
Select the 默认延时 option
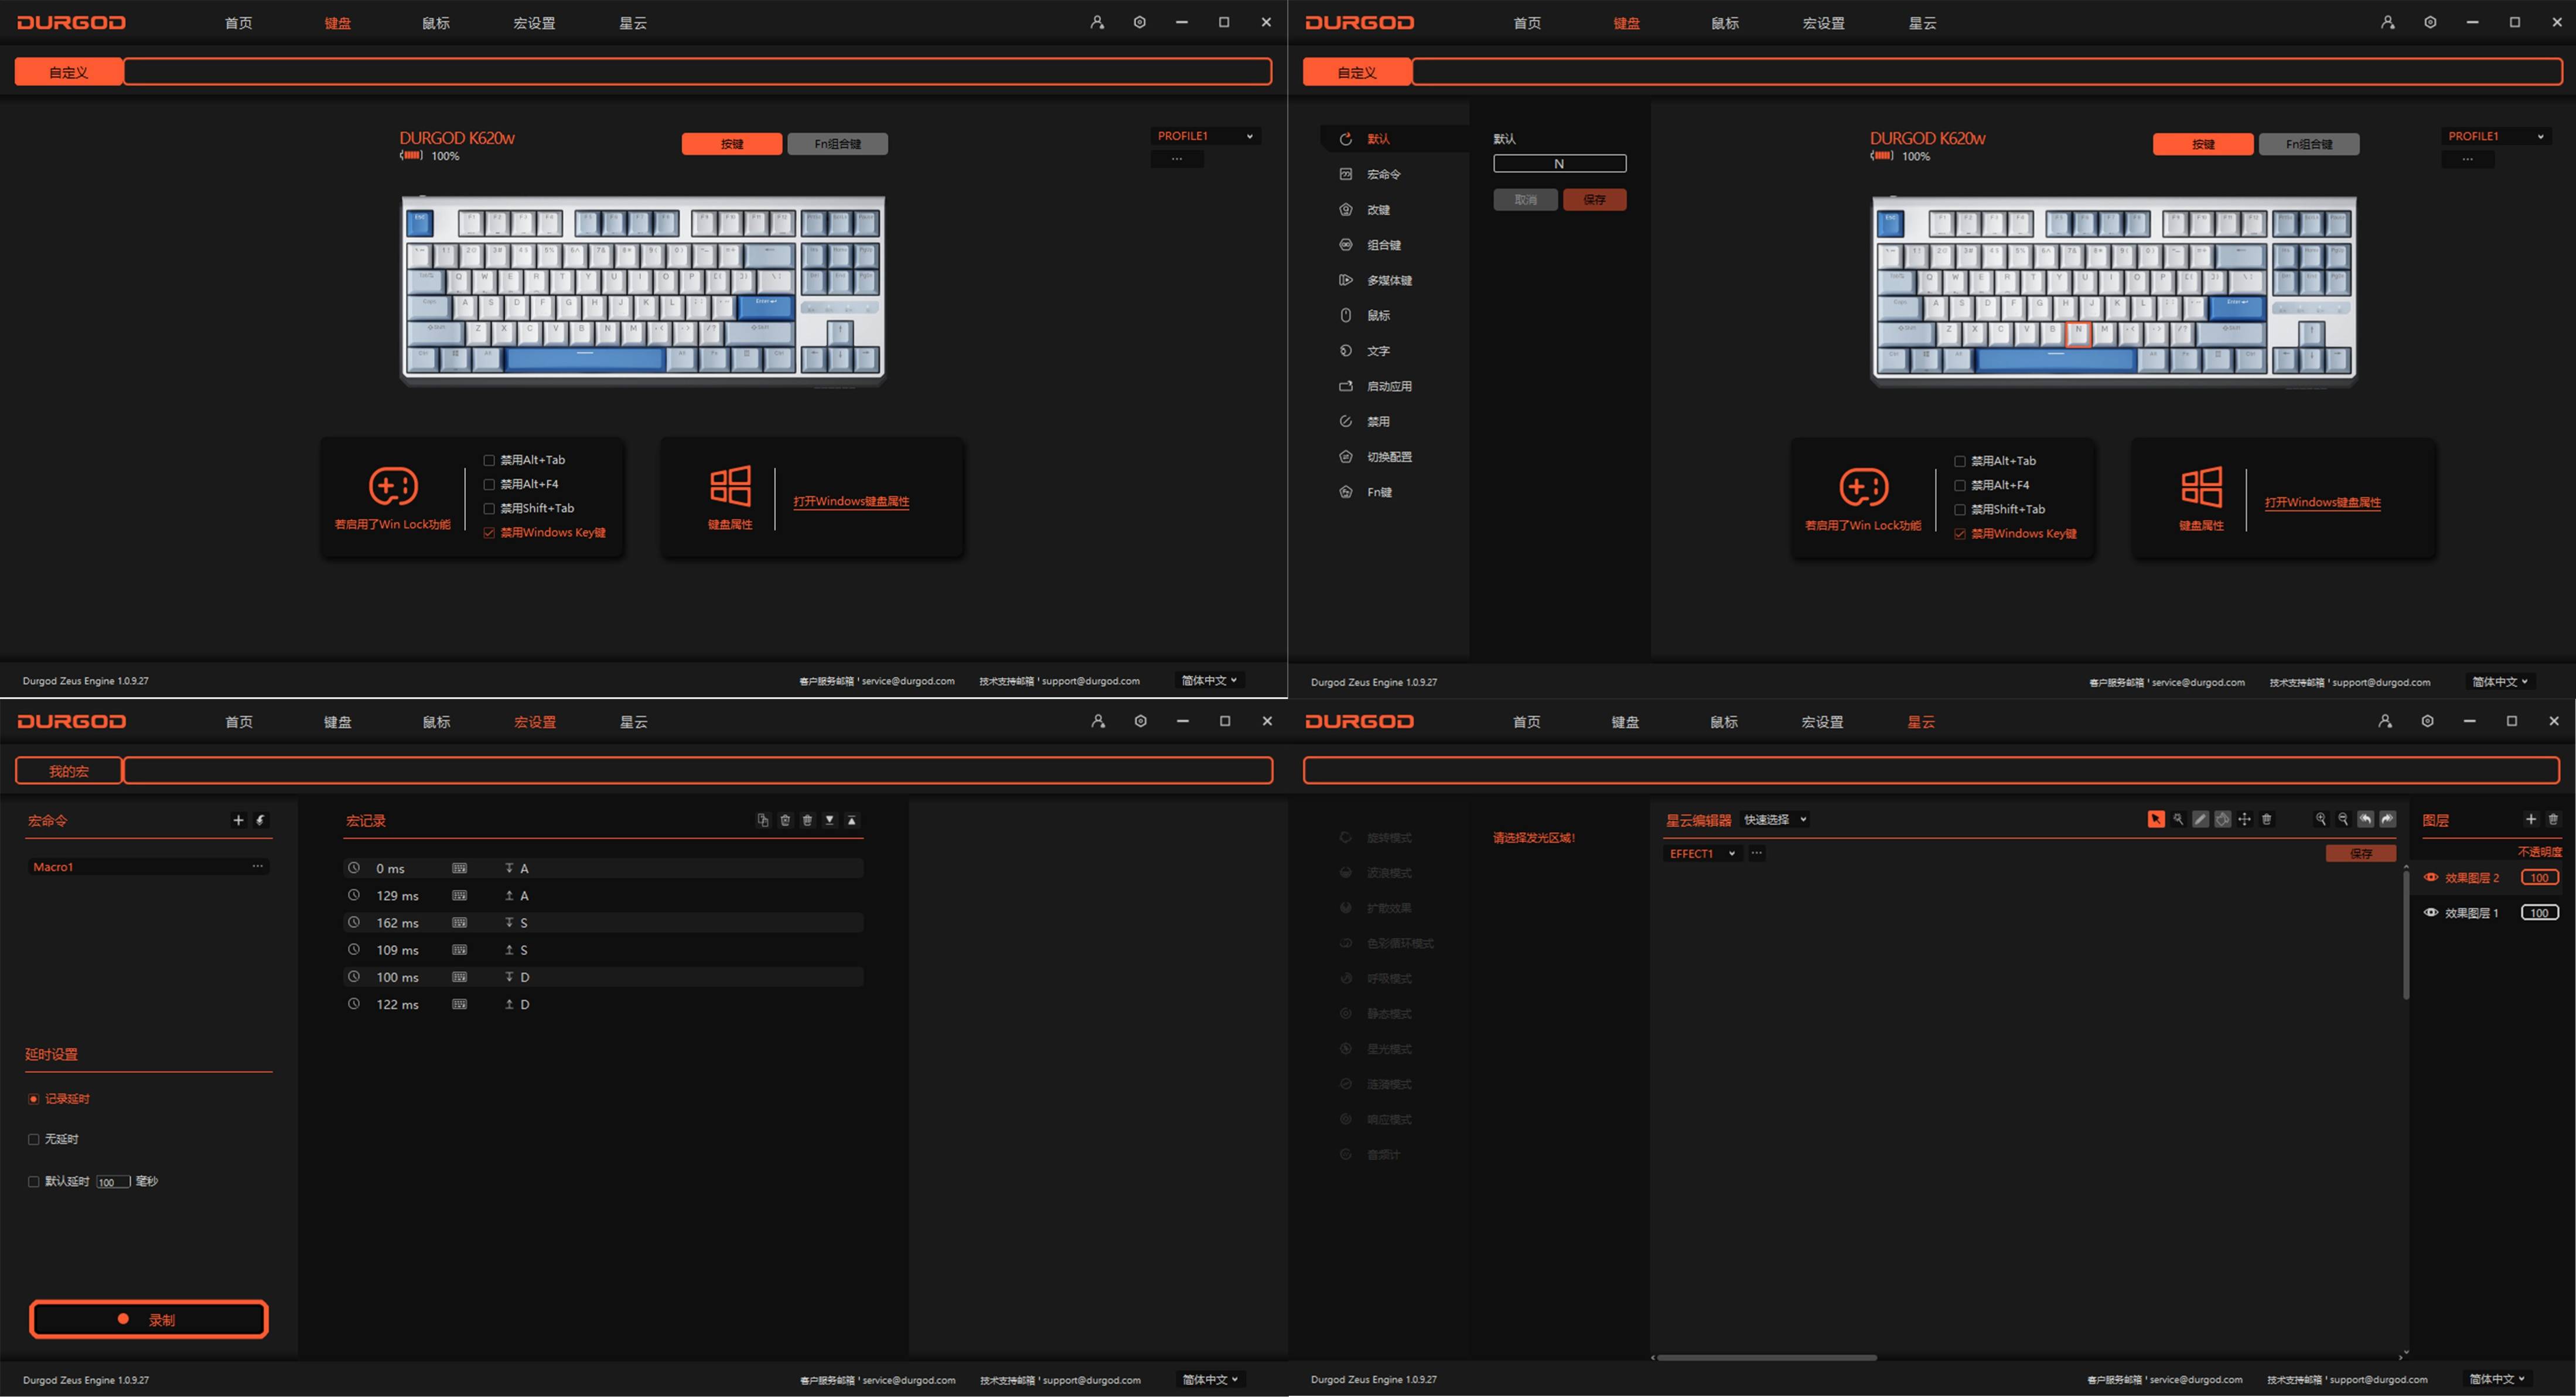coord(34,1181)
